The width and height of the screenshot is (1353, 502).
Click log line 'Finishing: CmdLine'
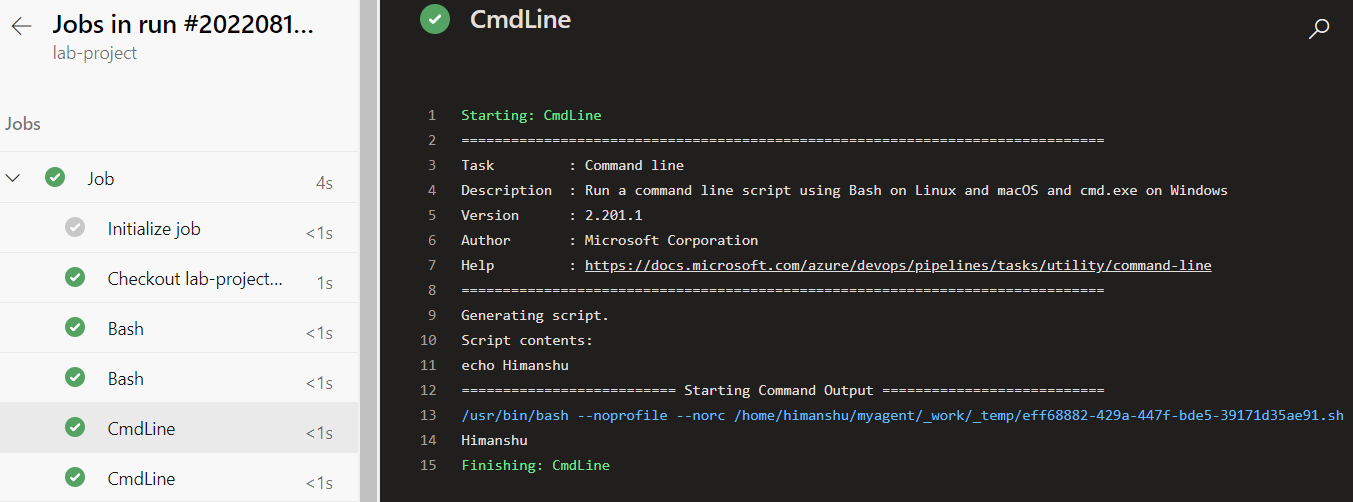pos(535,465)
